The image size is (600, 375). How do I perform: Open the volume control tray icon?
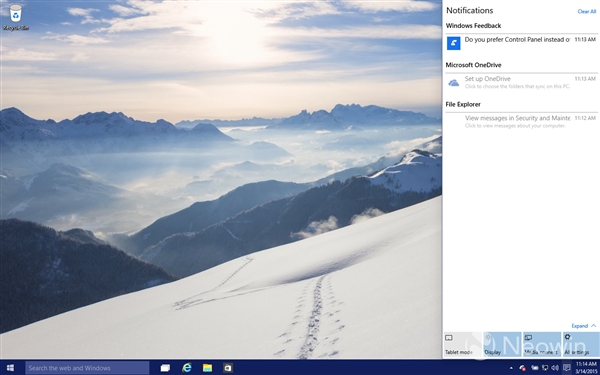tap(555, 368)
